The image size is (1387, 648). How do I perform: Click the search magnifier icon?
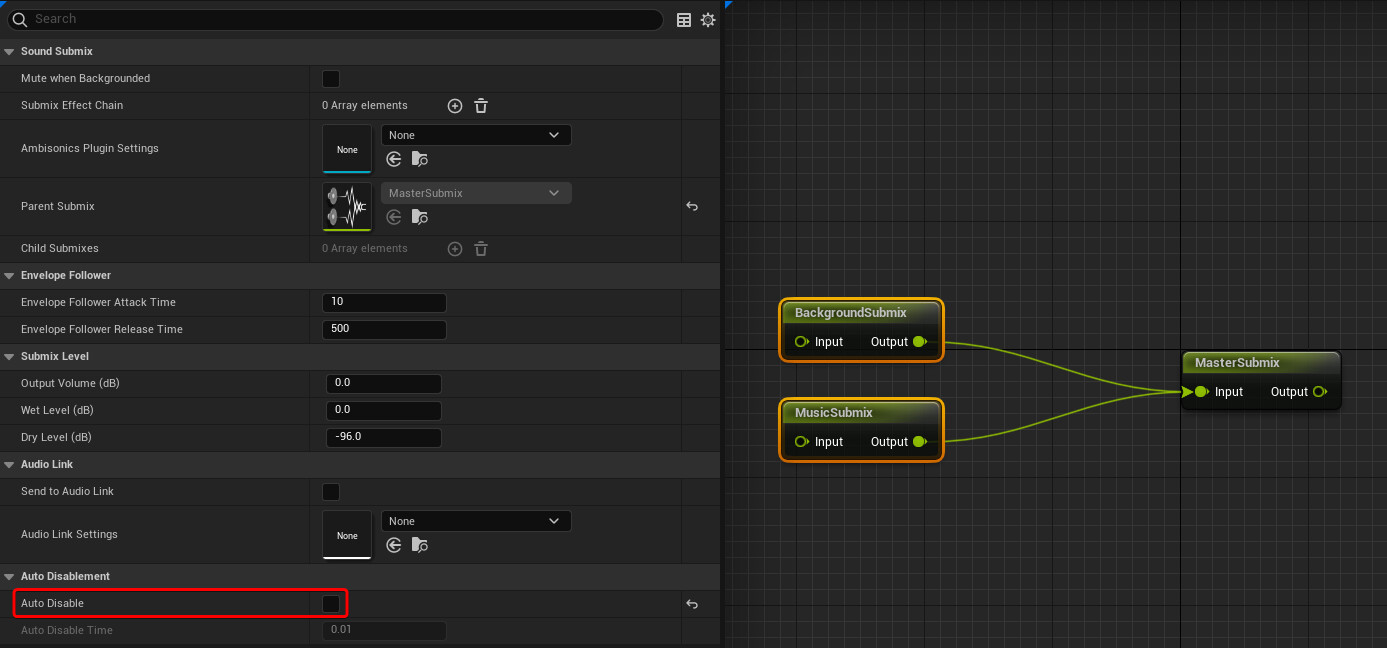(21, 19)
